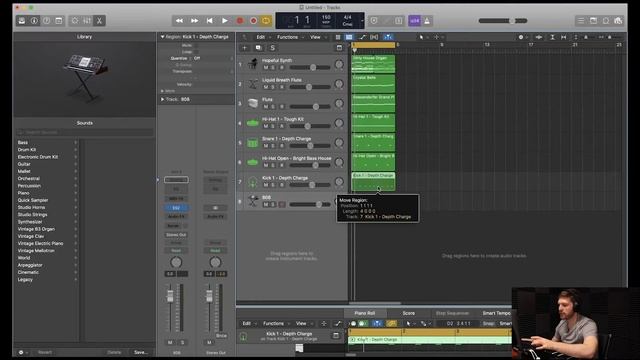Expand the Track: 808 inspector triangle
The height and width of the screenshot is (360, 640).
click(162, 99)
